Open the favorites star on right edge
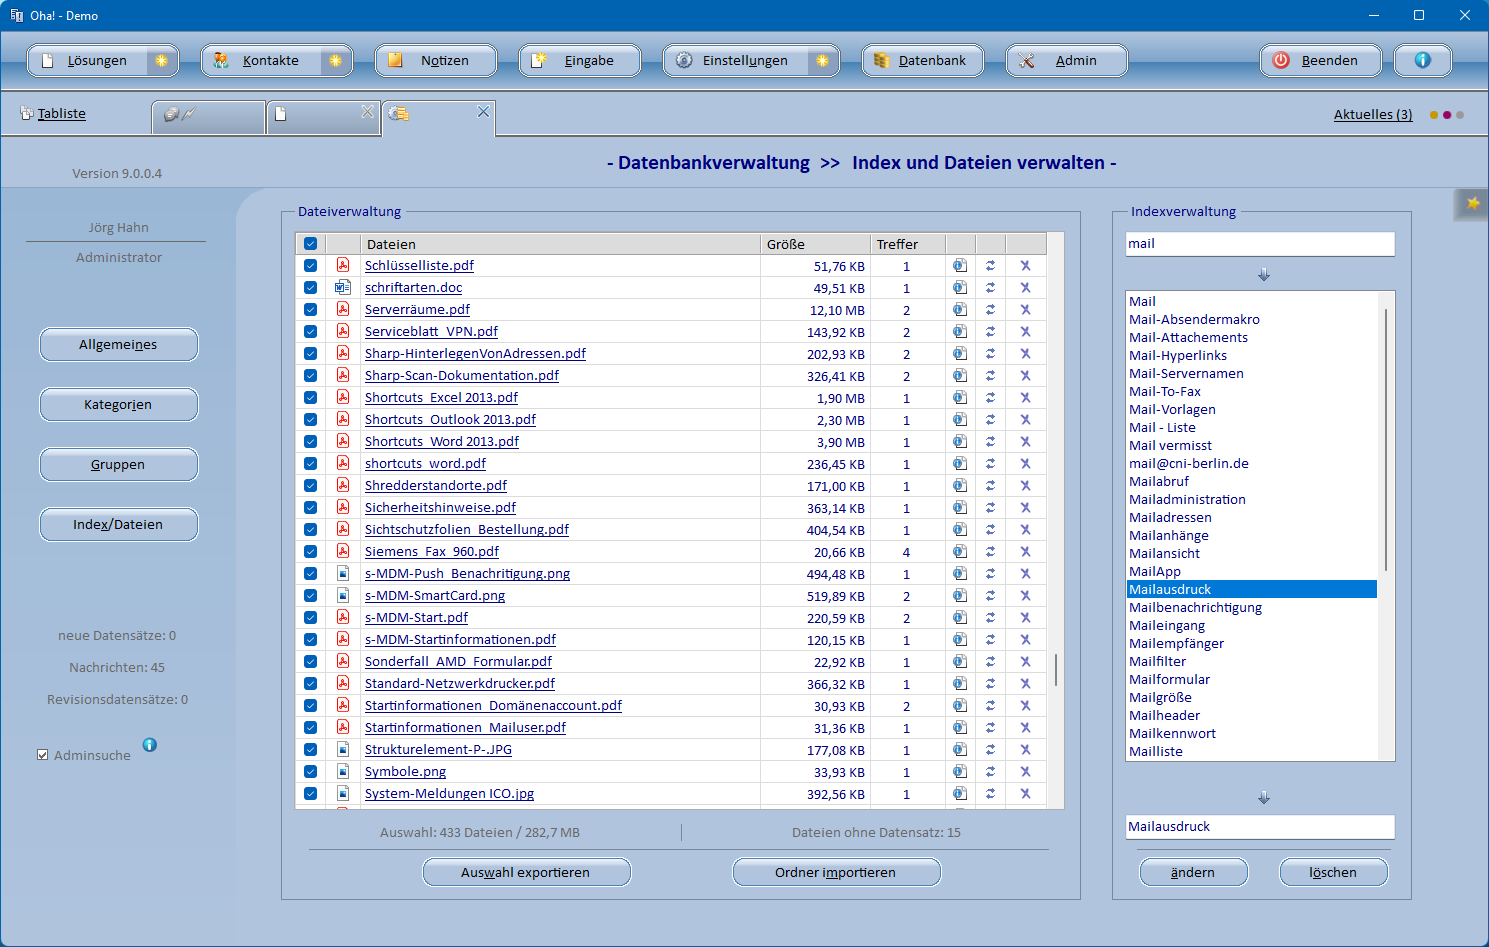 [1473, 204]
